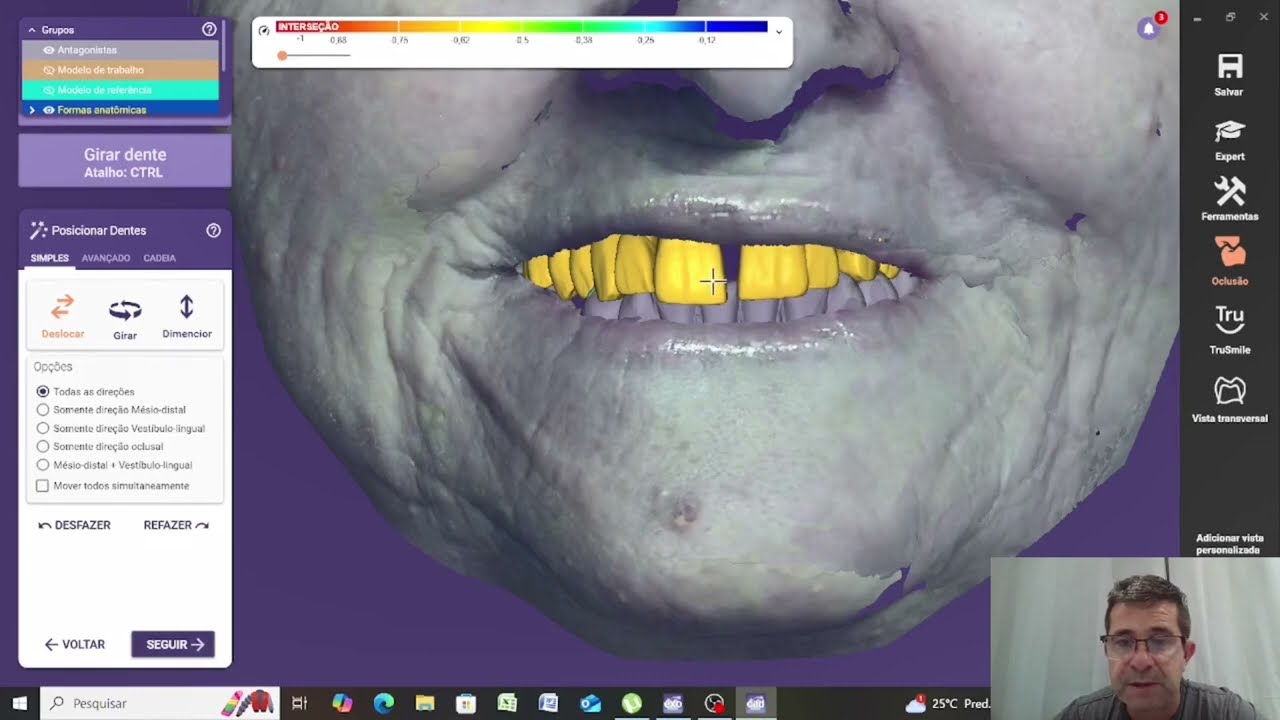This screenshot has width=1280, height=720.
Task: Open Task View on taskbar
Action: [x=299, y=703]
